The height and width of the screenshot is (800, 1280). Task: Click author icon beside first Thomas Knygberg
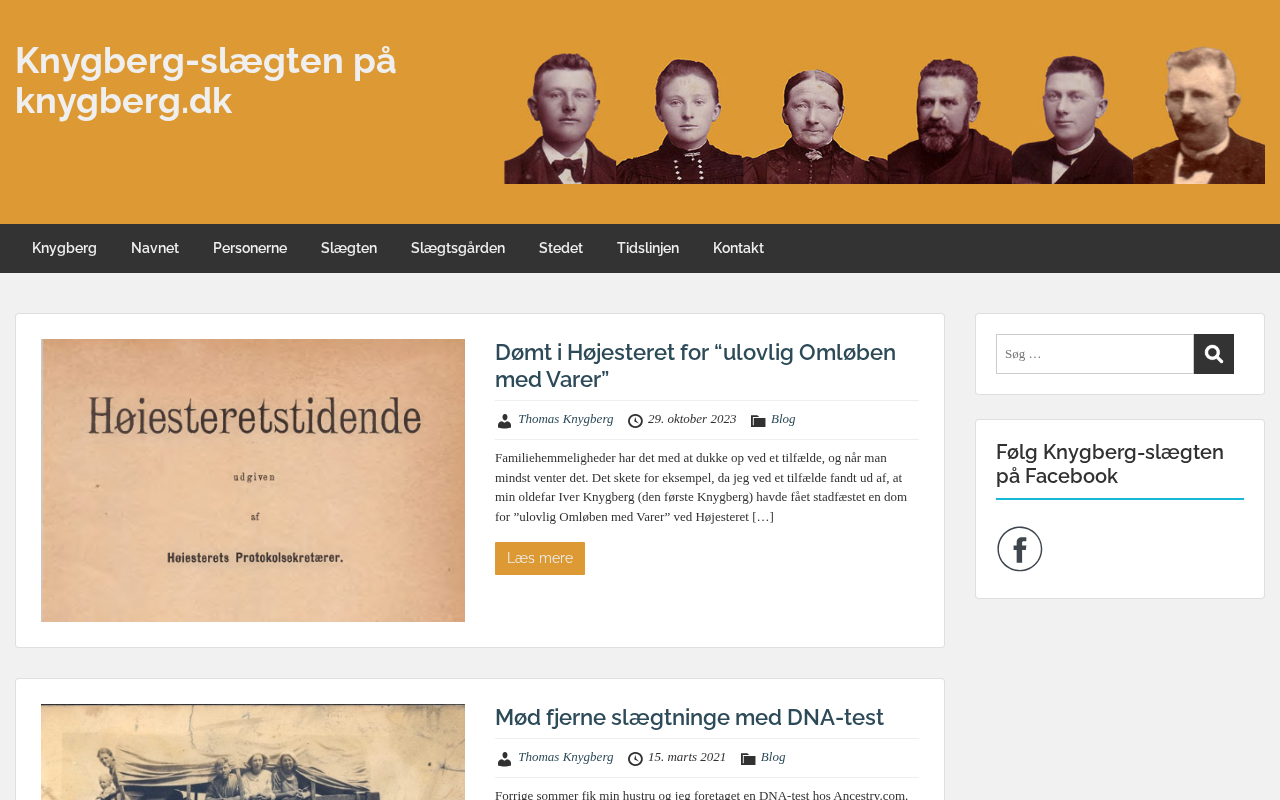504,421
